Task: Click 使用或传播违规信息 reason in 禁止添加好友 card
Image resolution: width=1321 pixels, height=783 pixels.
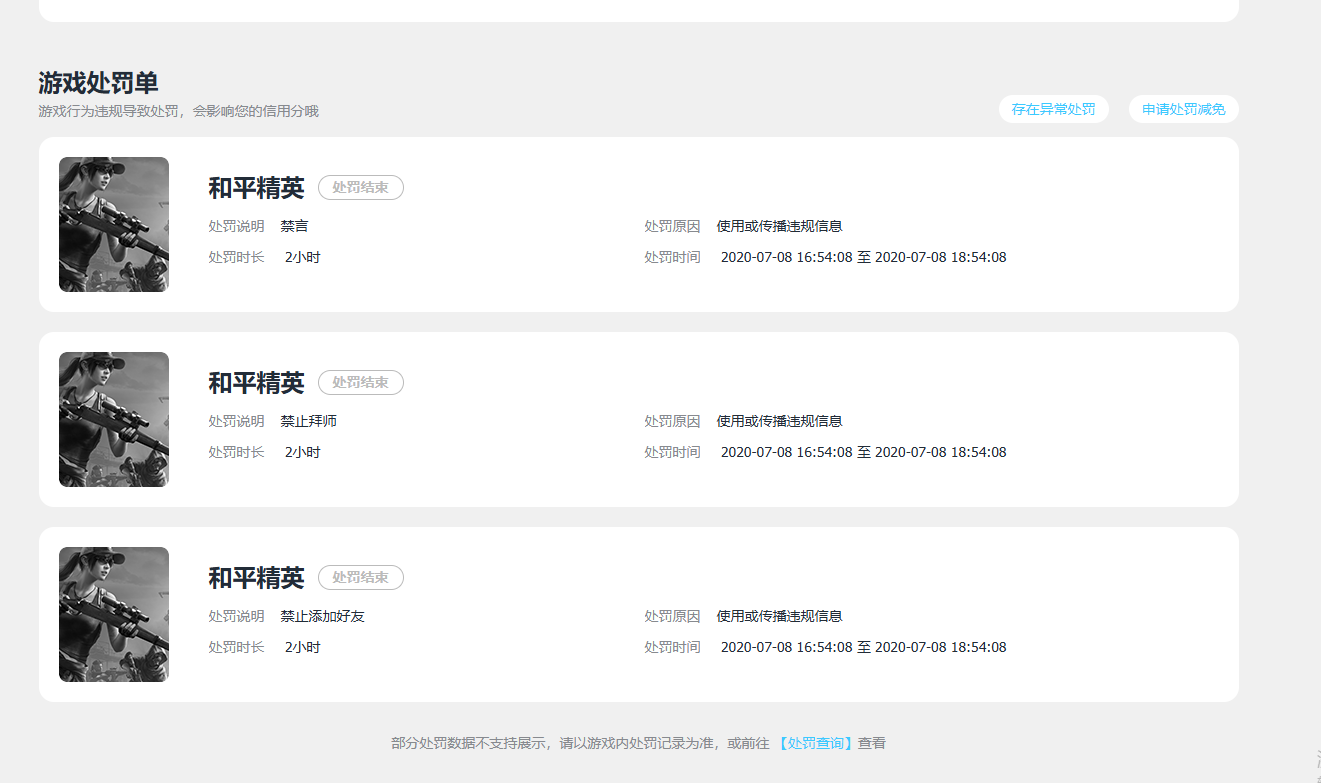Action: 779,616
